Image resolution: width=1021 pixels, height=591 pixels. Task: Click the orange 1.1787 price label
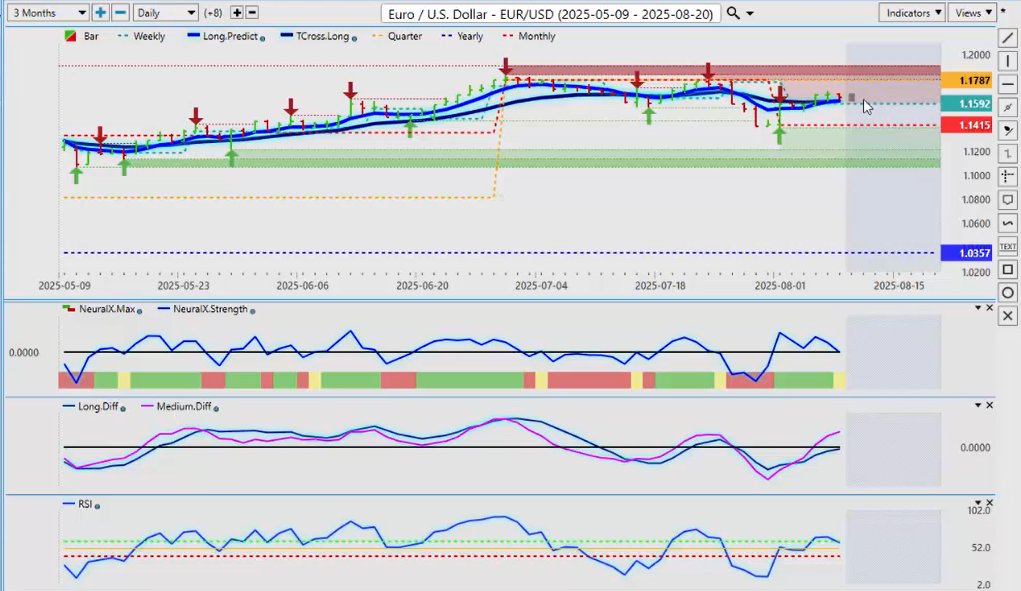pos(961,80)
